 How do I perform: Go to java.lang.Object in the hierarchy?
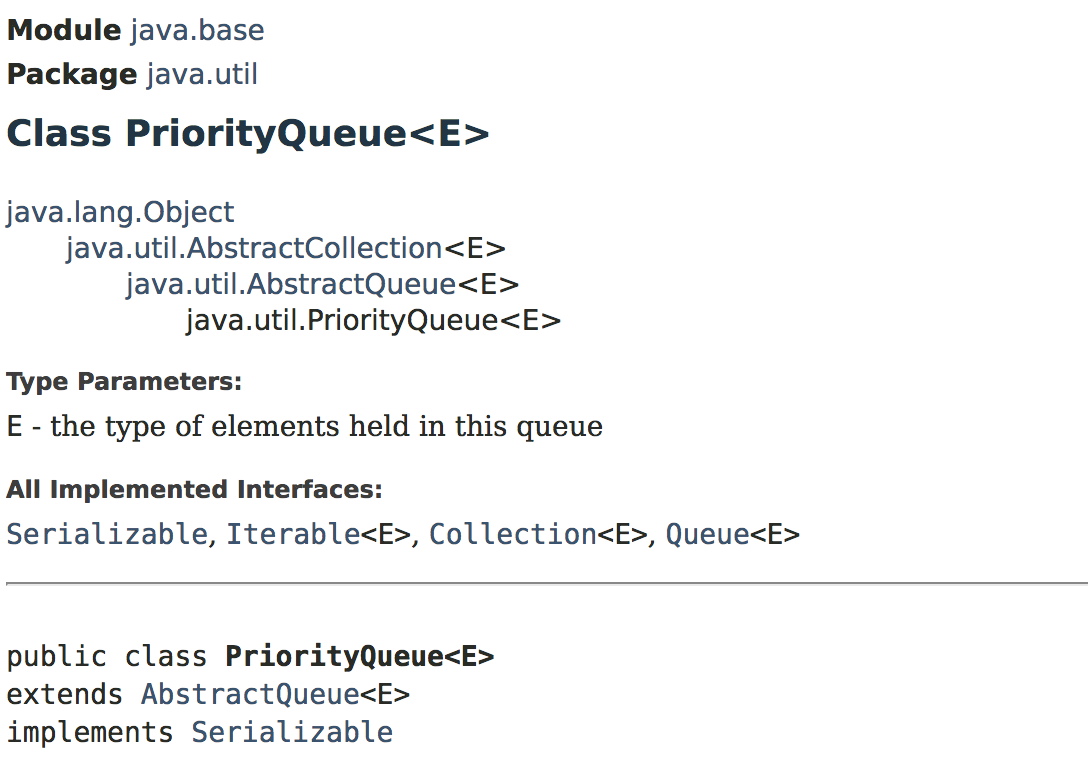tap(120, 212)
